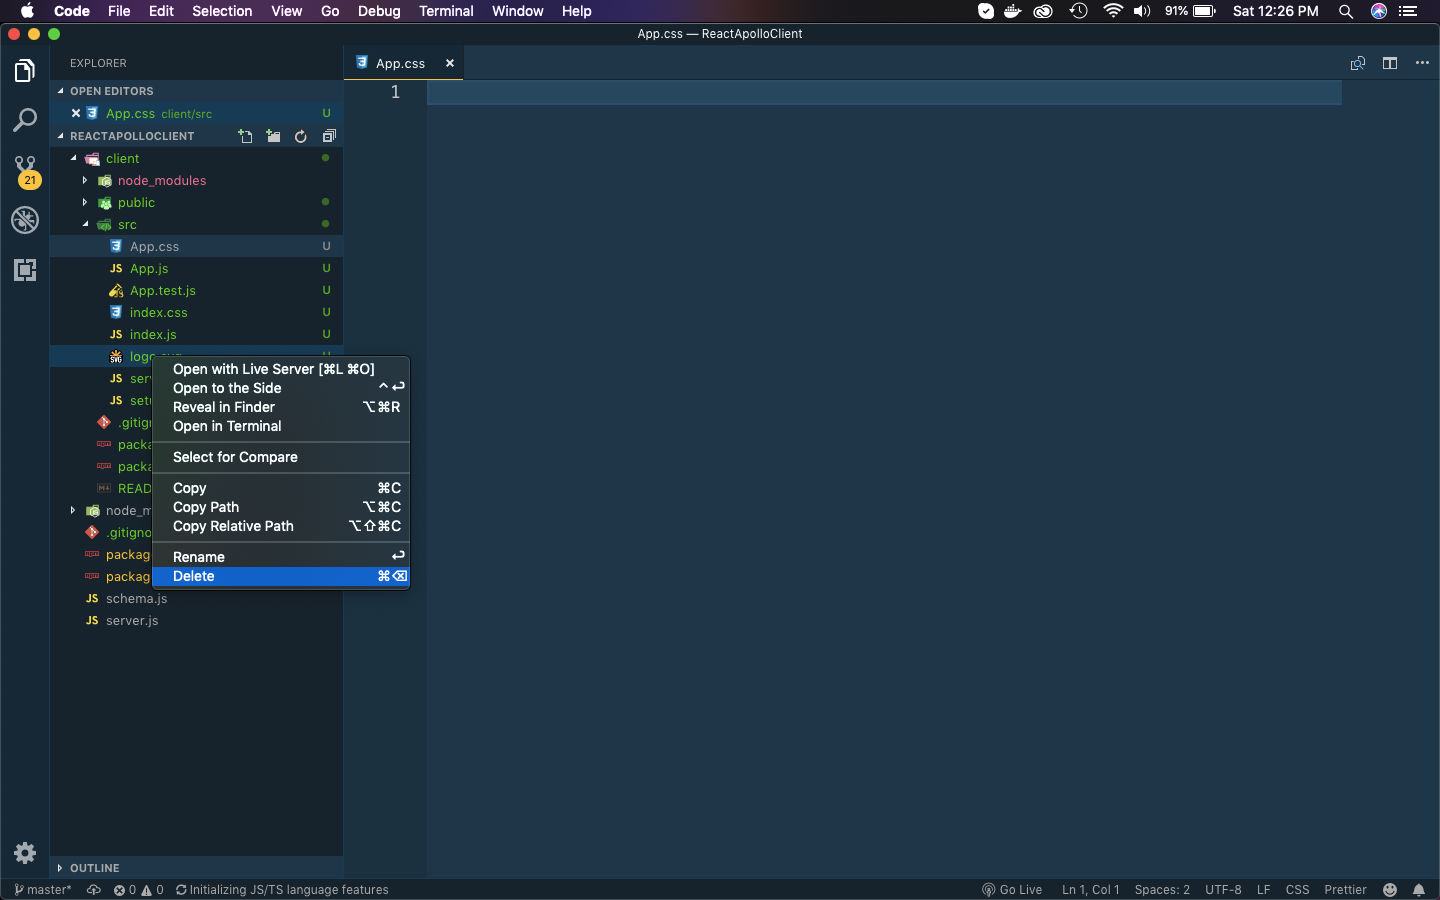The image size is (1440, 900).
Task: Change indentation via Spaces: 2
Action: 1162,889
